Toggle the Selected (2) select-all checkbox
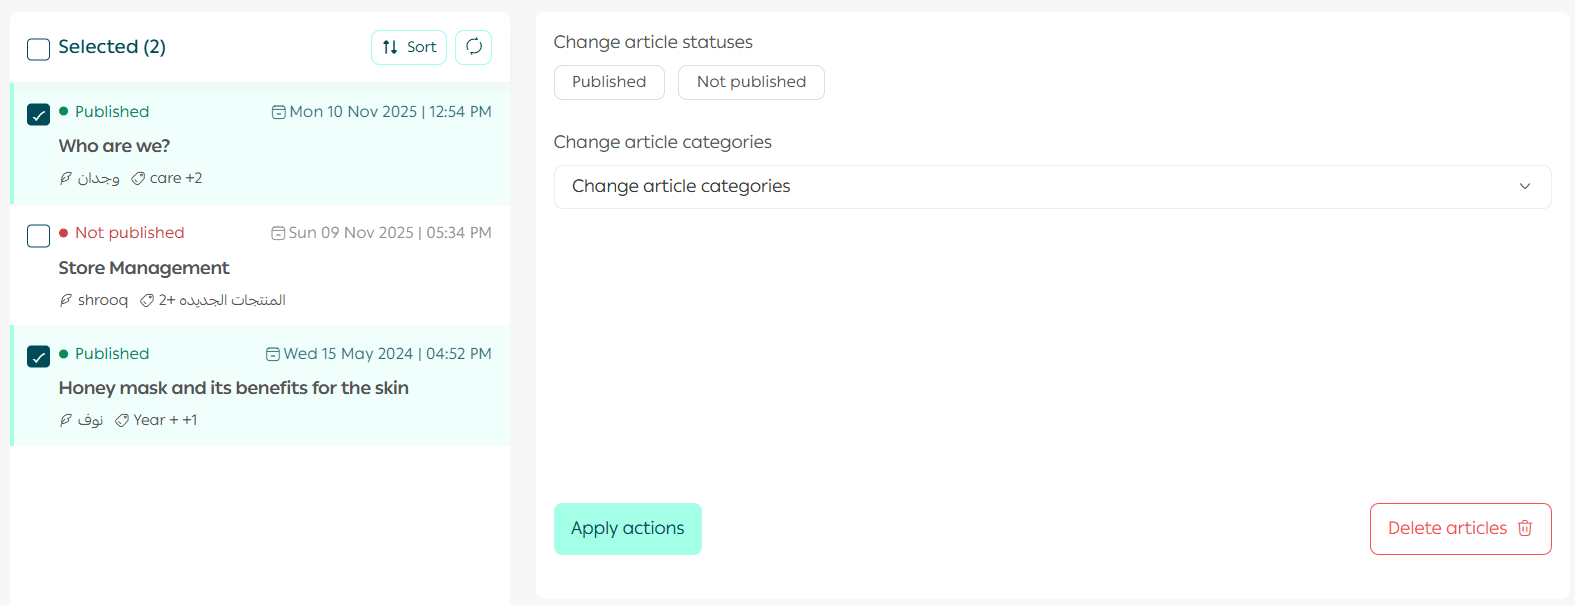Screen dimensions: 1575x605 [38, 49]
